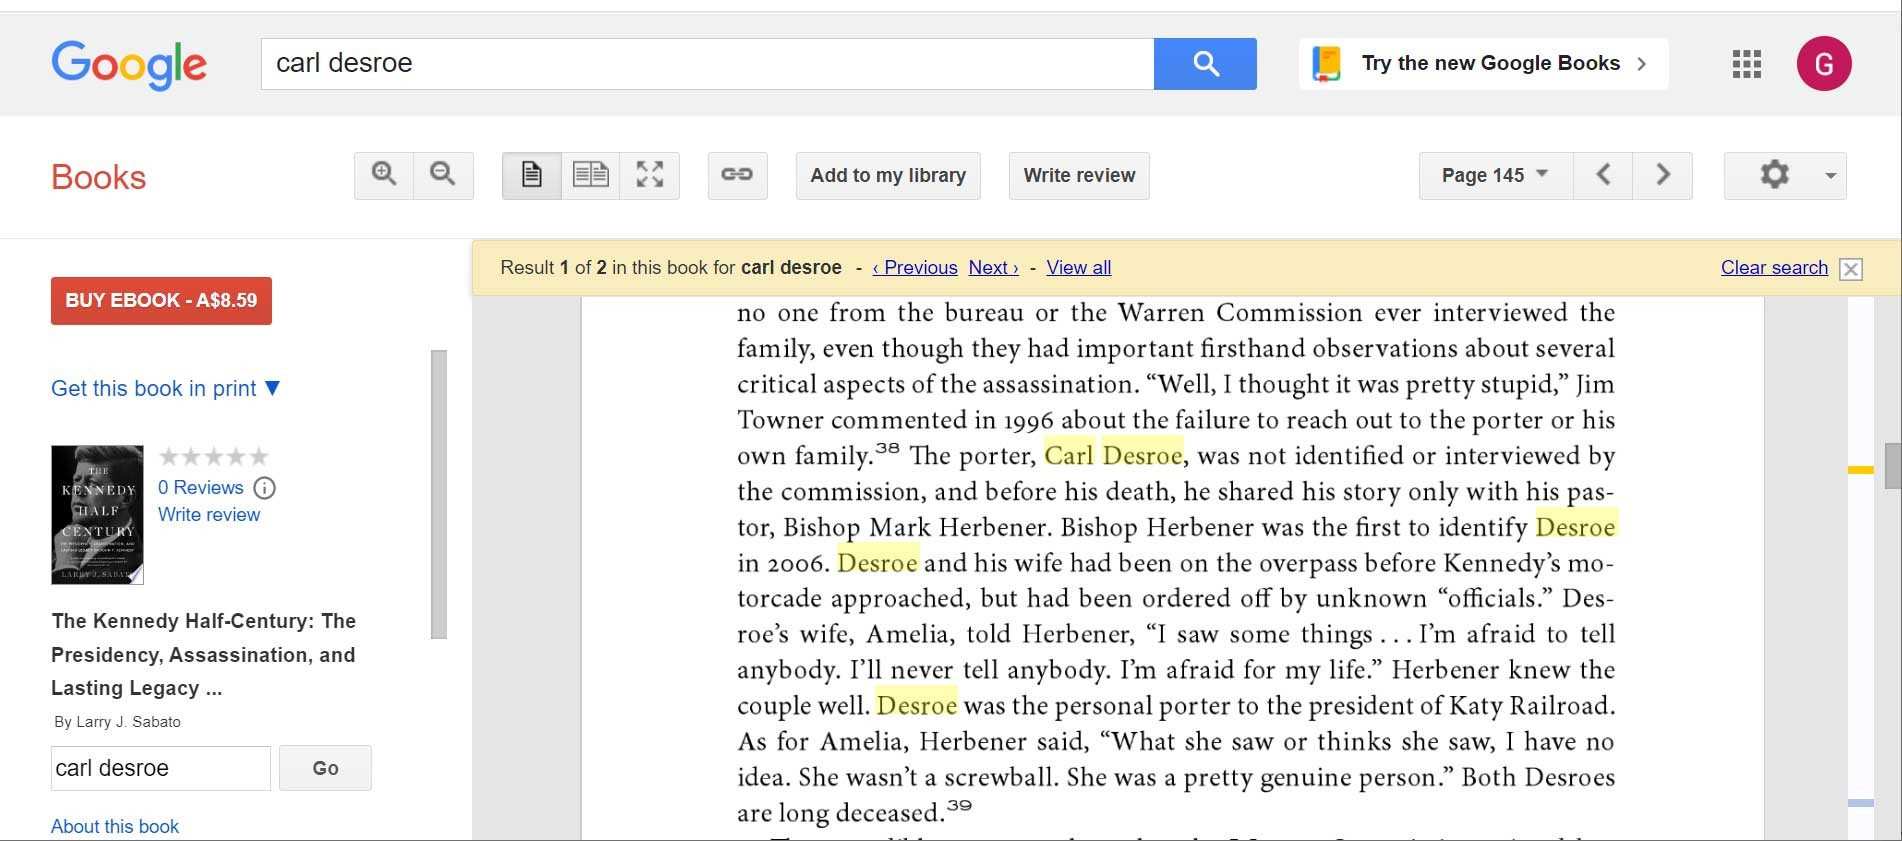Viewport: 1902px width, 841px height.
Task: Open the Page 145 dropdown
Action: pos(1495,175)
